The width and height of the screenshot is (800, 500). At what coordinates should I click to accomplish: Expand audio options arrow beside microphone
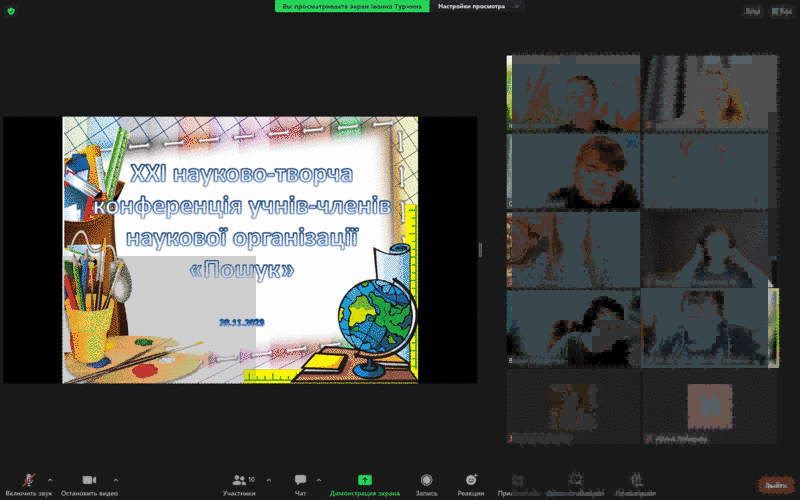(x=50, y=479)
